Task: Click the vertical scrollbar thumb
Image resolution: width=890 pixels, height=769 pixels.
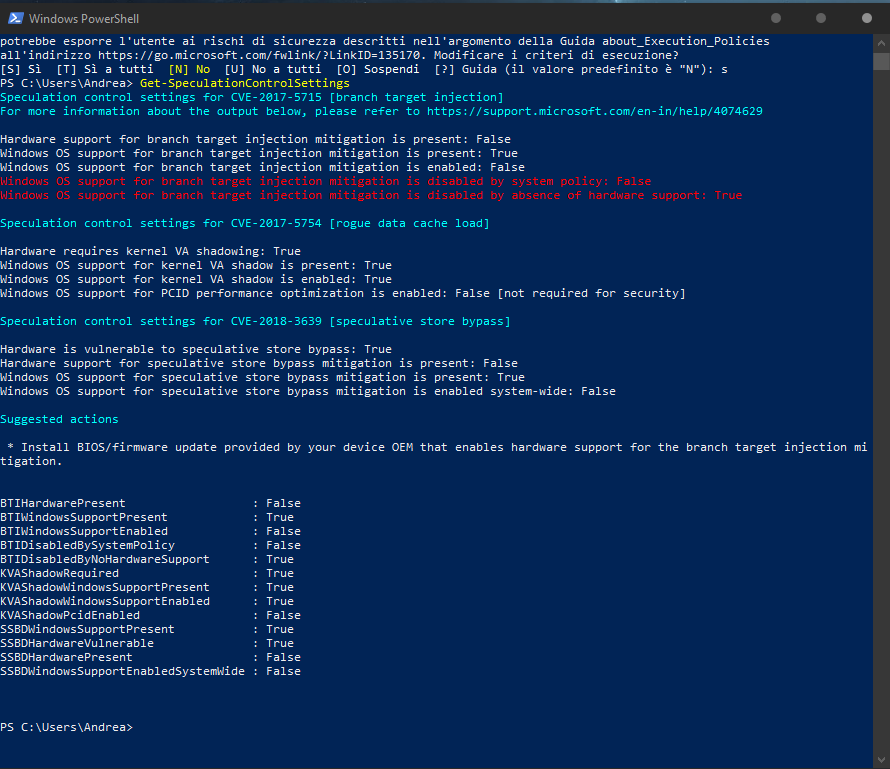Action: [881, 61]
